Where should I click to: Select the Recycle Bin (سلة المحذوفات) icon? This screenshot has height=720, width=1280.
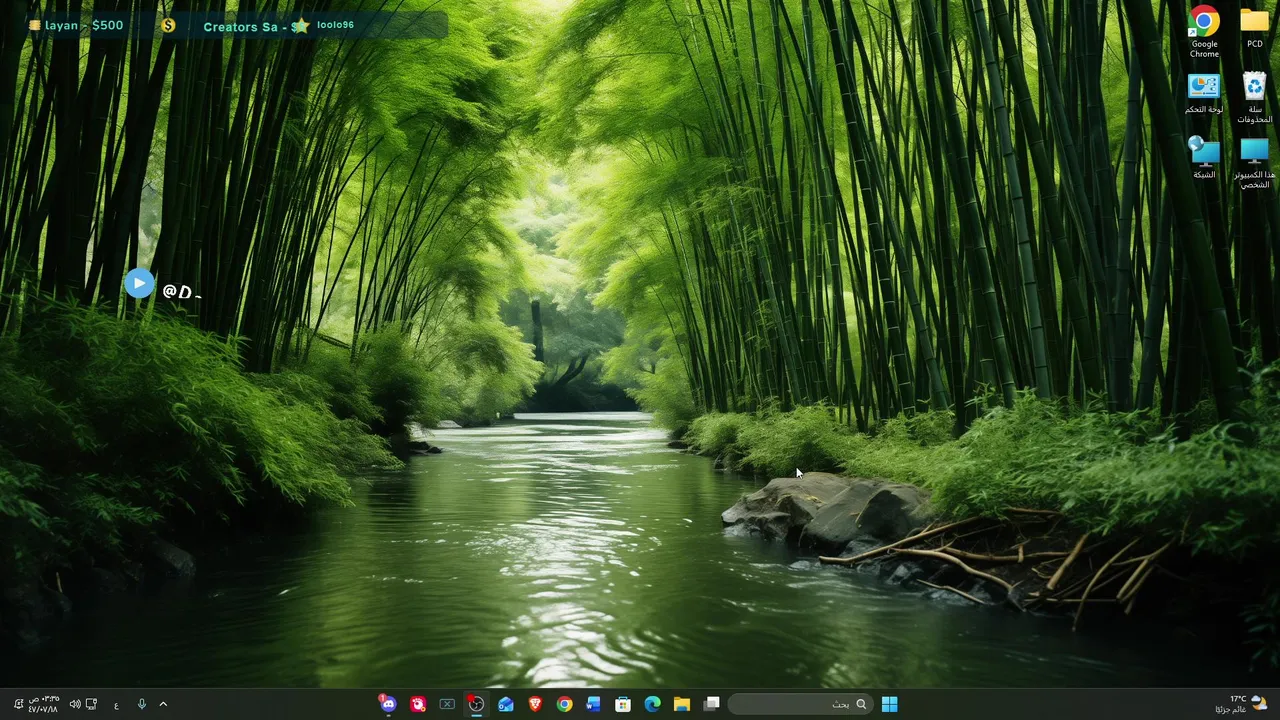pyautogui.click(x=1254, y=97)
